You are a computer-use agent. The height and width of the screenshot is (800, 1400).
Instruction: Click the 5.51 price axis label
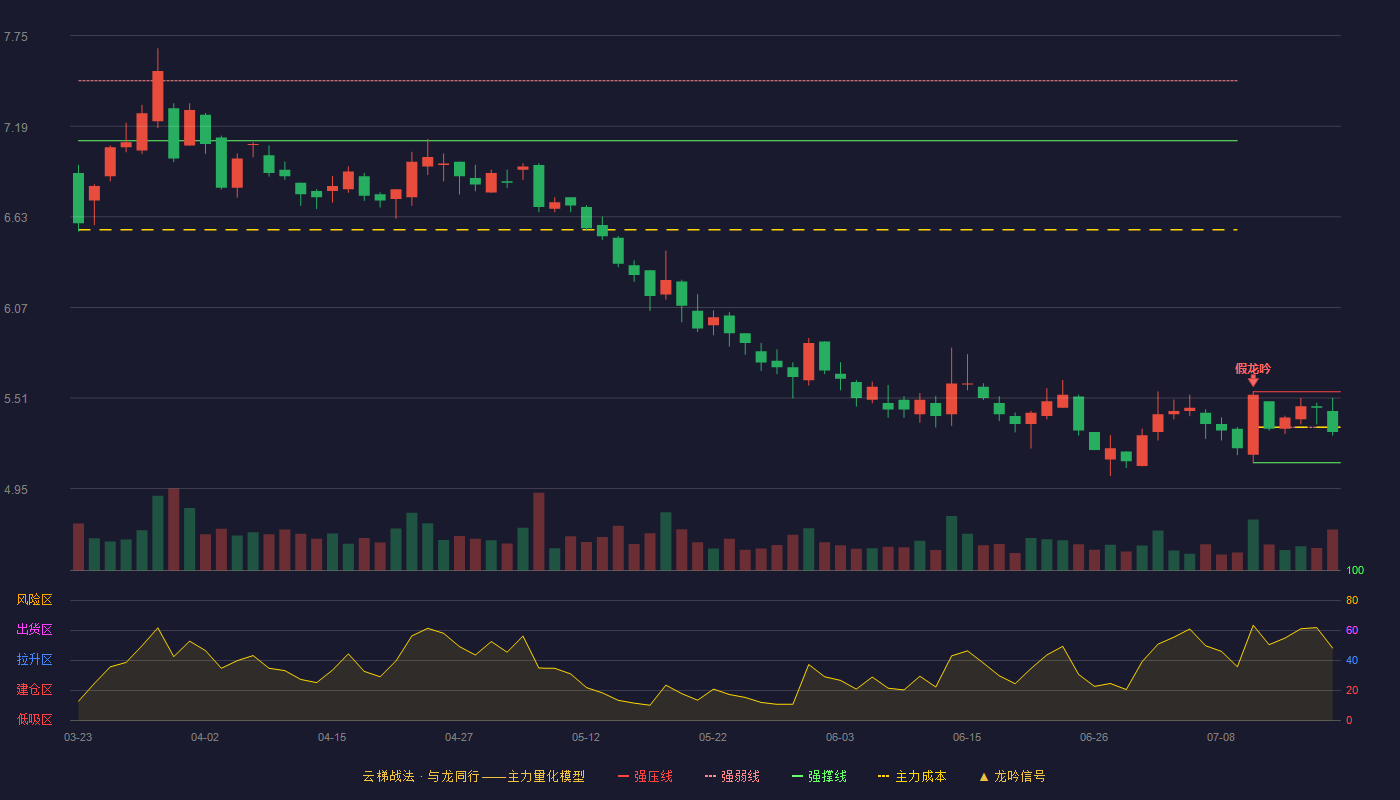(x=16, y=399)
